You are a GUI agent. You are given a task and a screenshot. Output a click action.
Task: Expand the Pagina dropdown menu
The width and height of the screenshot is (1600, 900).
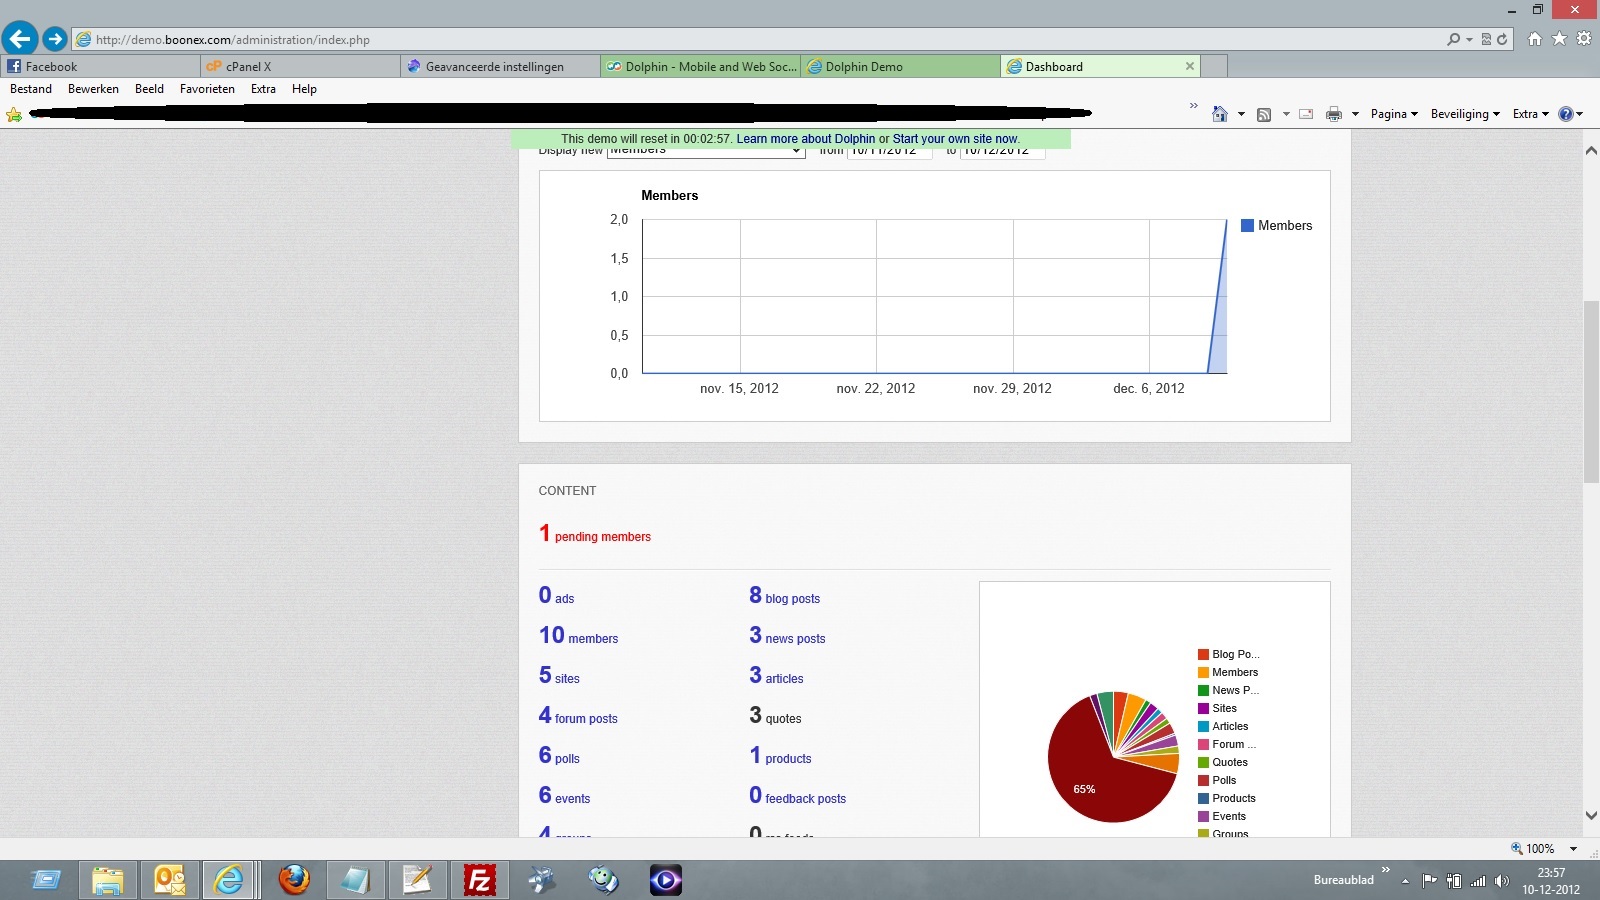click(x=1394, y=114)
